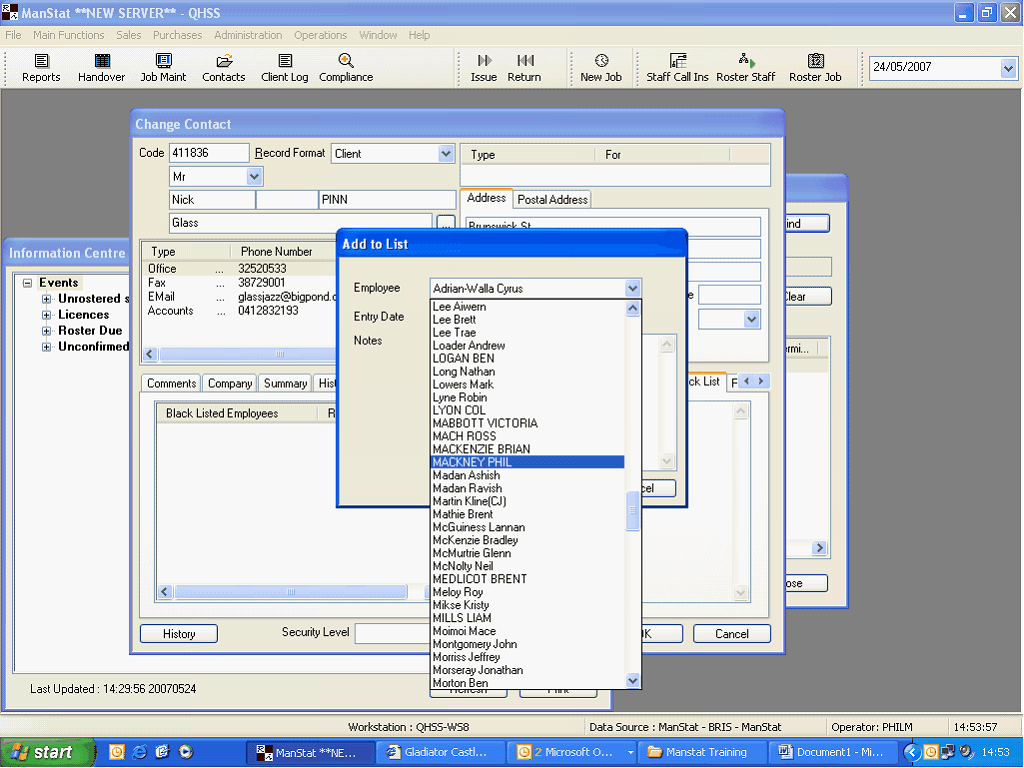Open the toolbar date dropdown
The width and height of the screenshot is (1024, 768).
(1008, 68)
